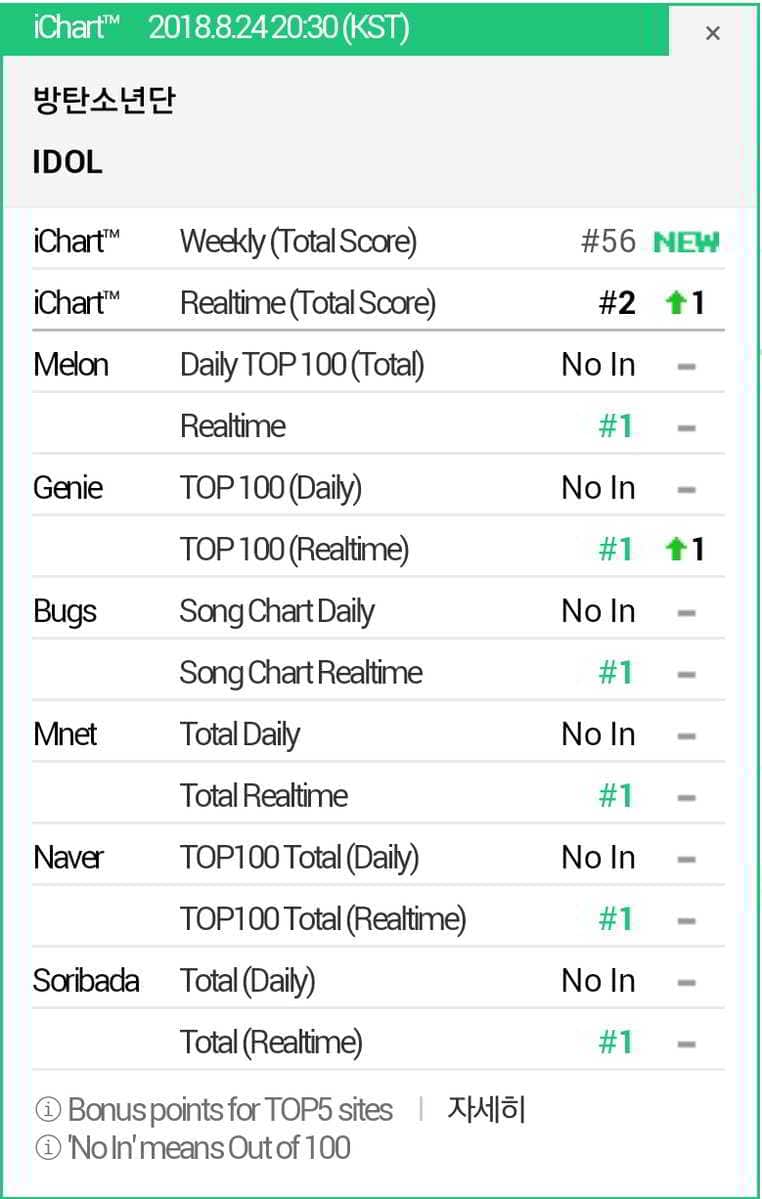762x1199 pixels.
Task: Click the iChart Realtime (Total Score) label
Action: [307, 304]
